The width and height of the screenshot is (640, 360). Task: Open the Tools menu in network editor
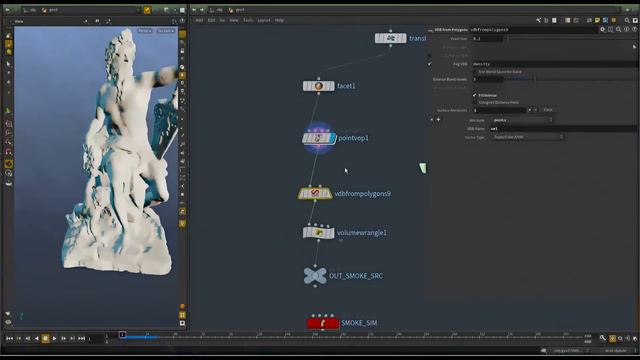tap(248, 20)
